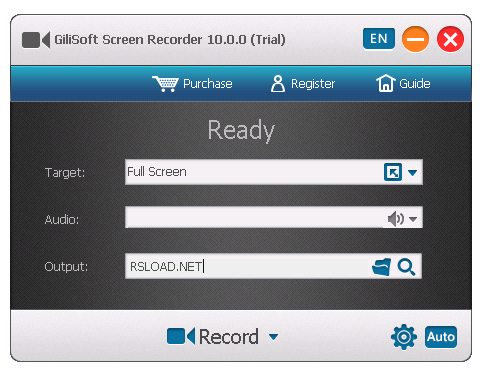The height and width of the screenshot is (375, 490).
Task: Click the Ready status text
Action: (x=241, y=130)
